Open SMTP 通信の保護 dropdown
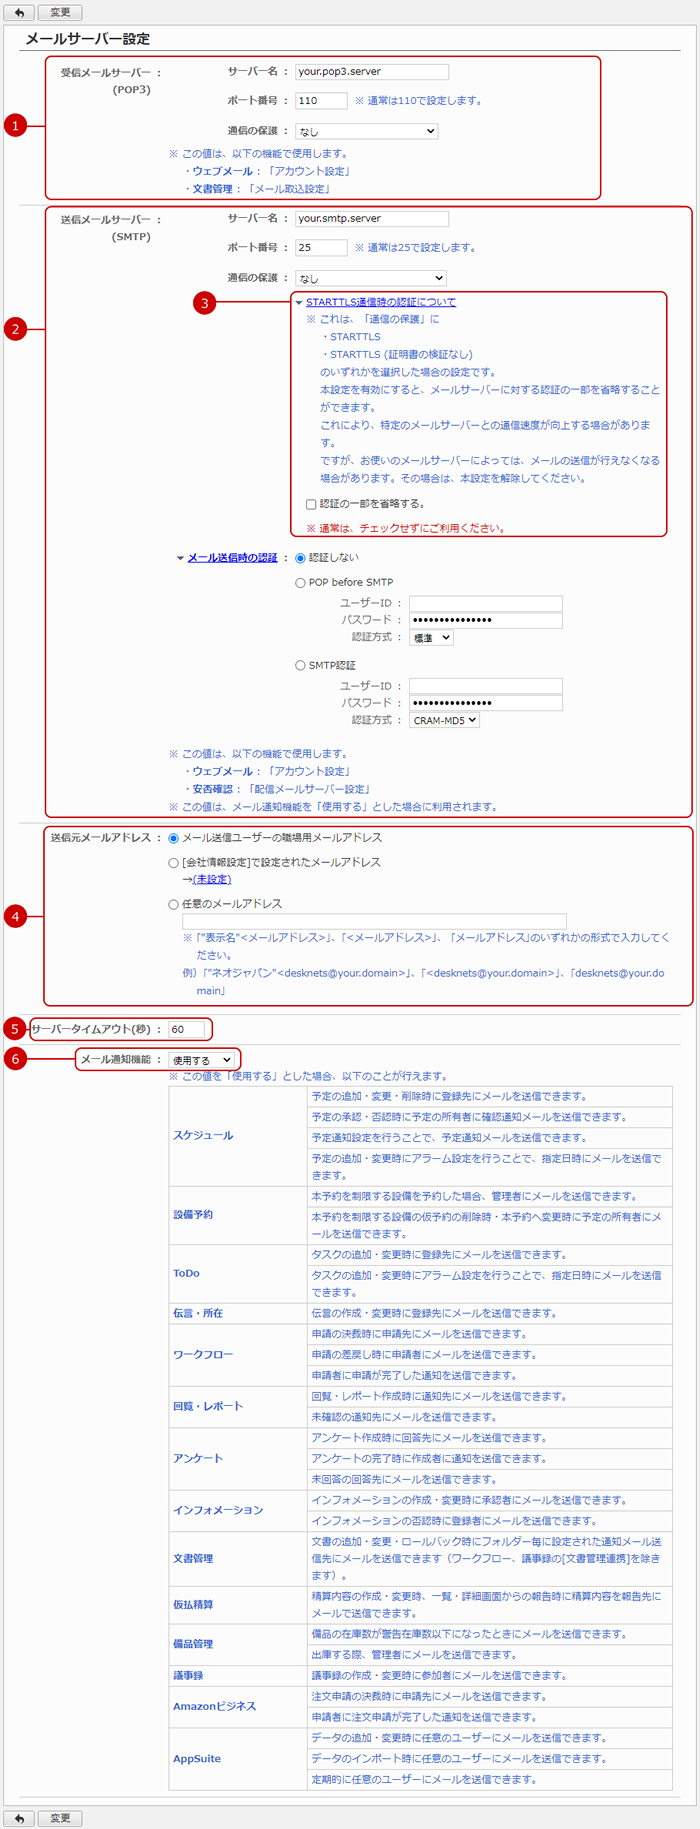The width and height of the screenshot is (700, 1829). click(x=371, y=278)
